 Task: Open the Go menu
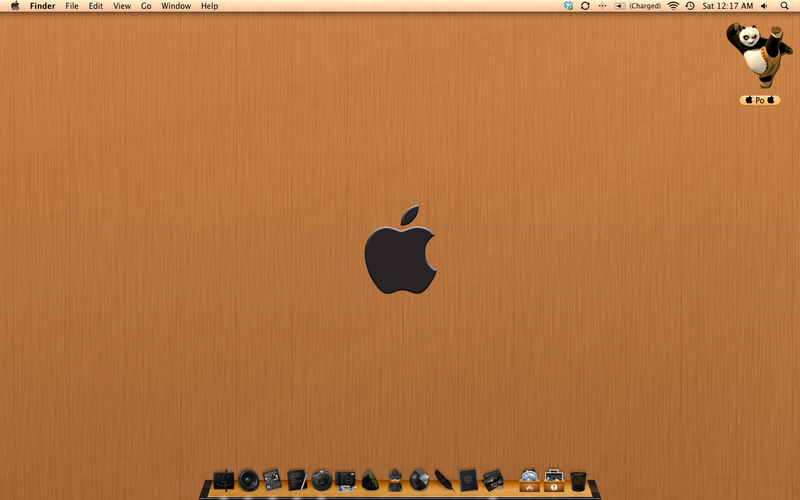click(146, 6)
